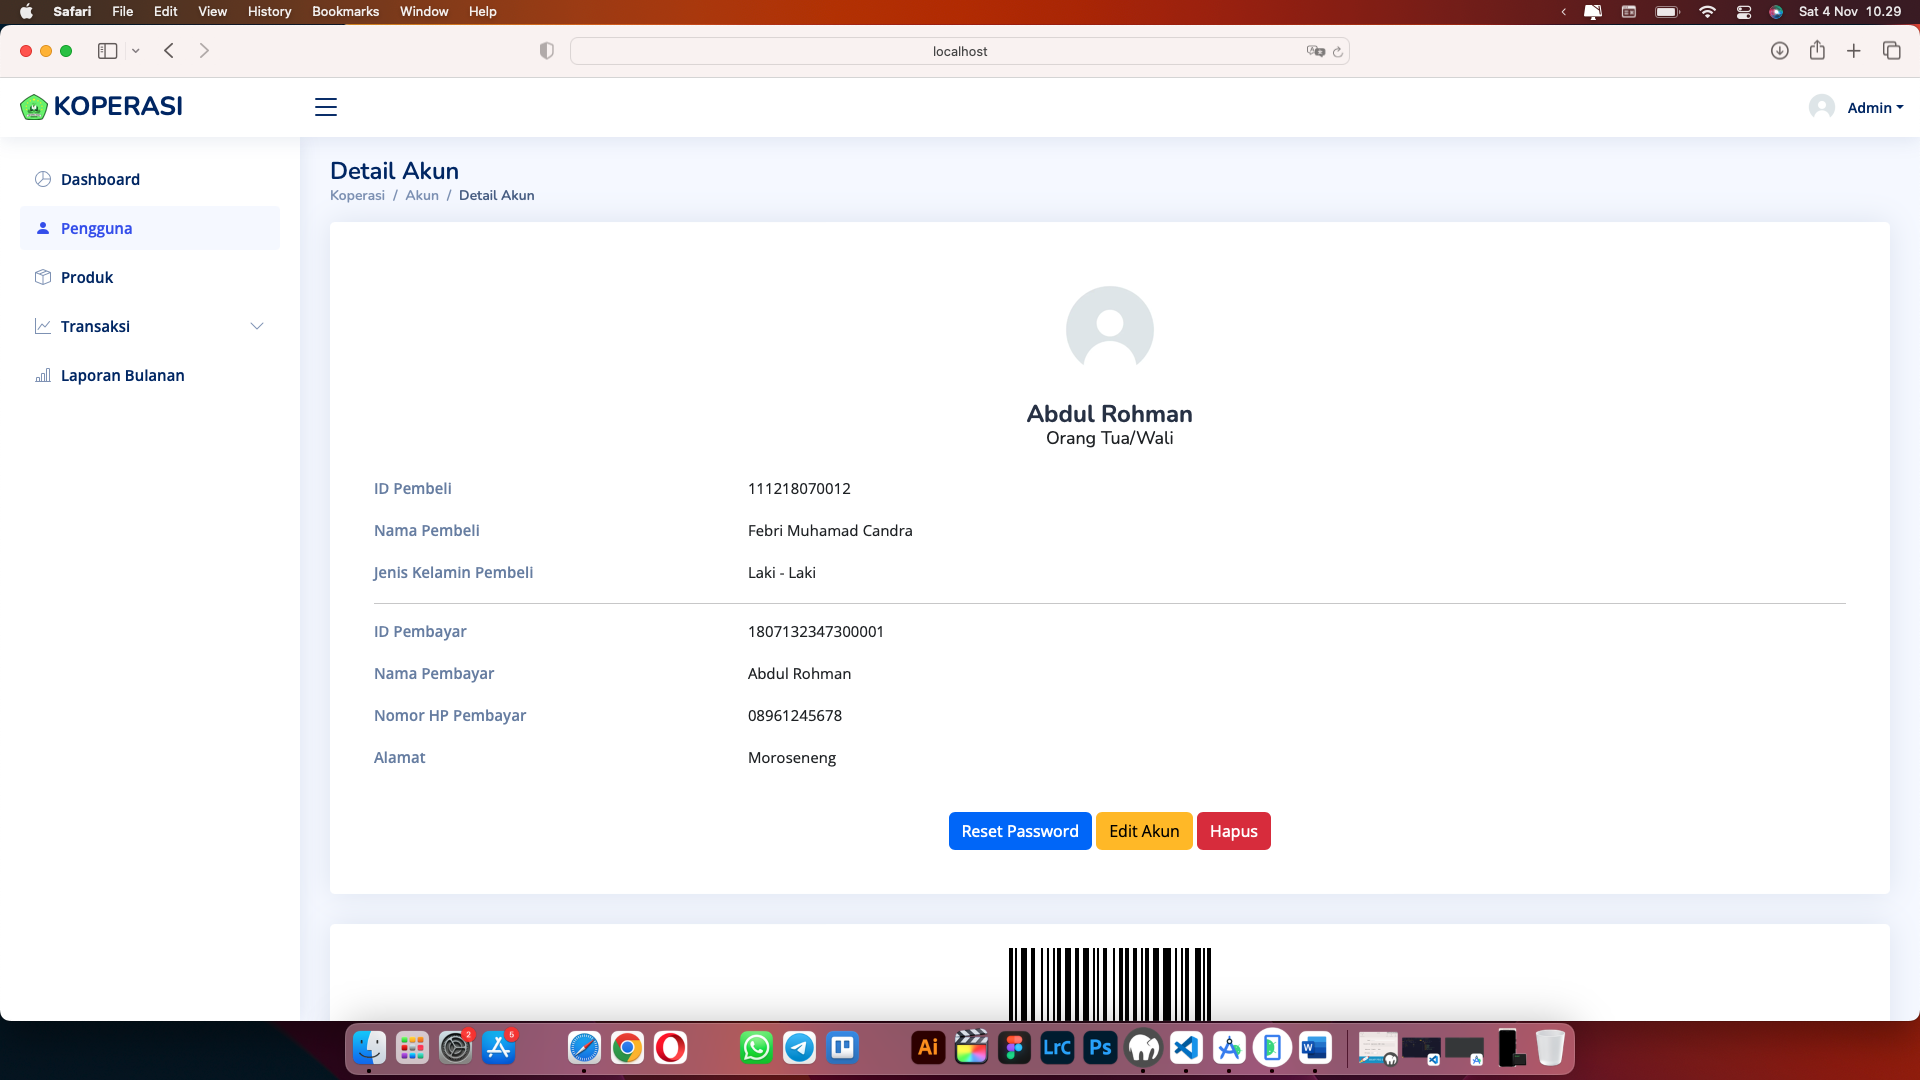
Task: Click the red Hapus button
Action: tap(1233, 831)
